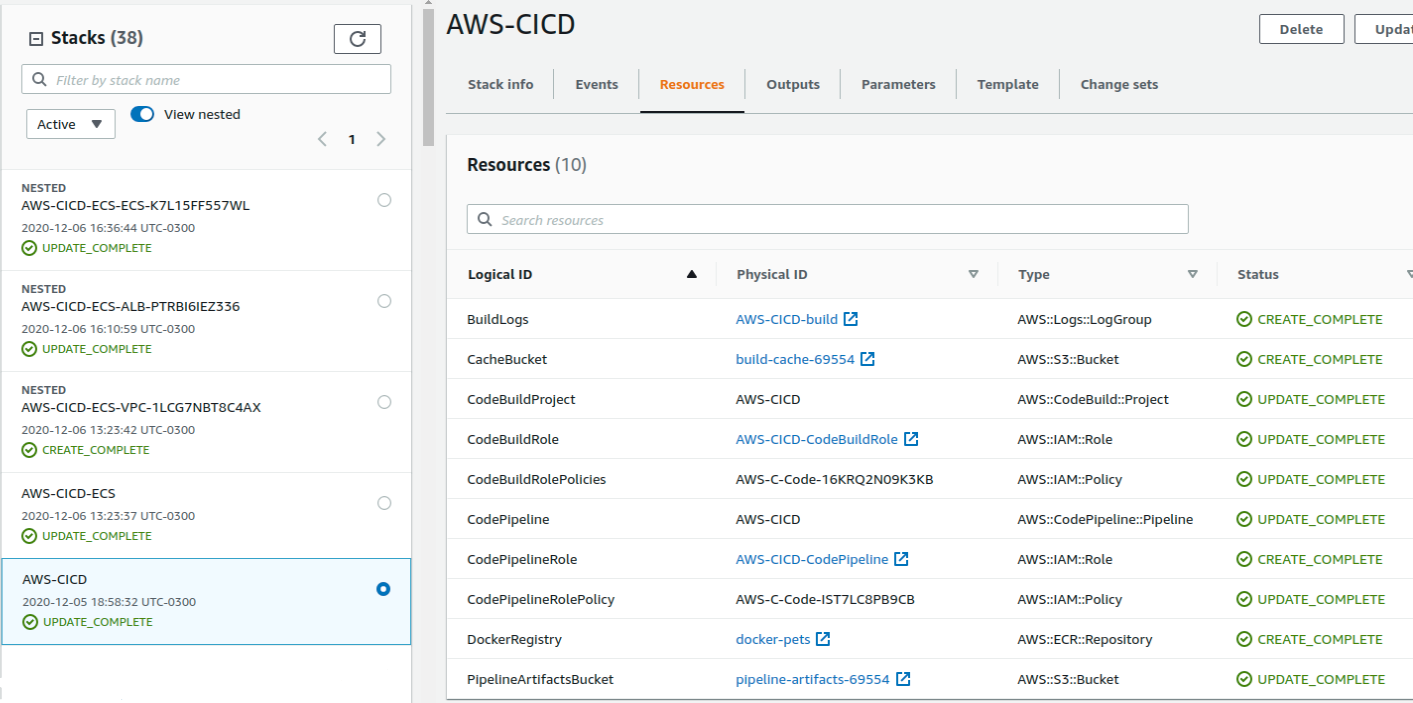The height and width of the screenshot is (703, 1413).
Task: Click AWS-C-Code-16KRQ2N09K3KB physical ID
Action: tap(834, 479)
